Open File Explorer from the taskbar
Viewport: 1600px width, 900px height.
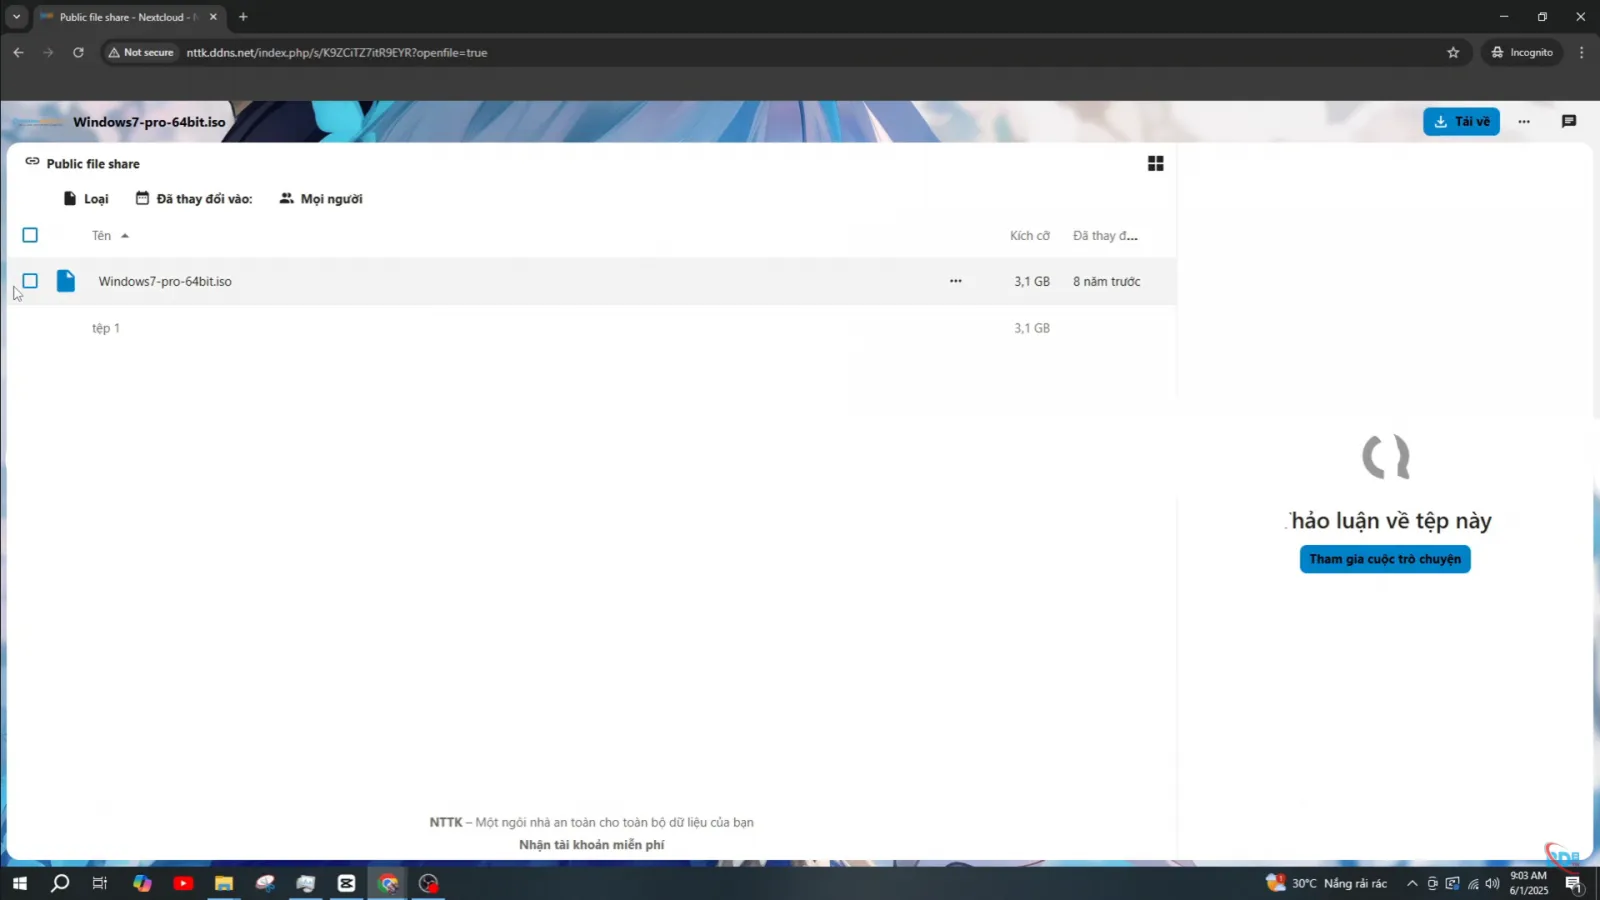coord(224,883)
